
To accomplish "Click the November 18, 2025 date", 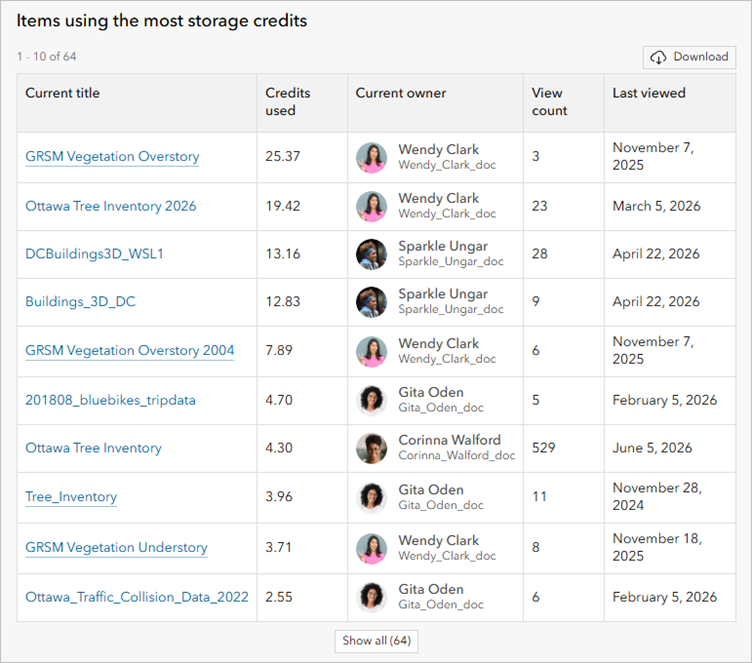I will [658, 547].
